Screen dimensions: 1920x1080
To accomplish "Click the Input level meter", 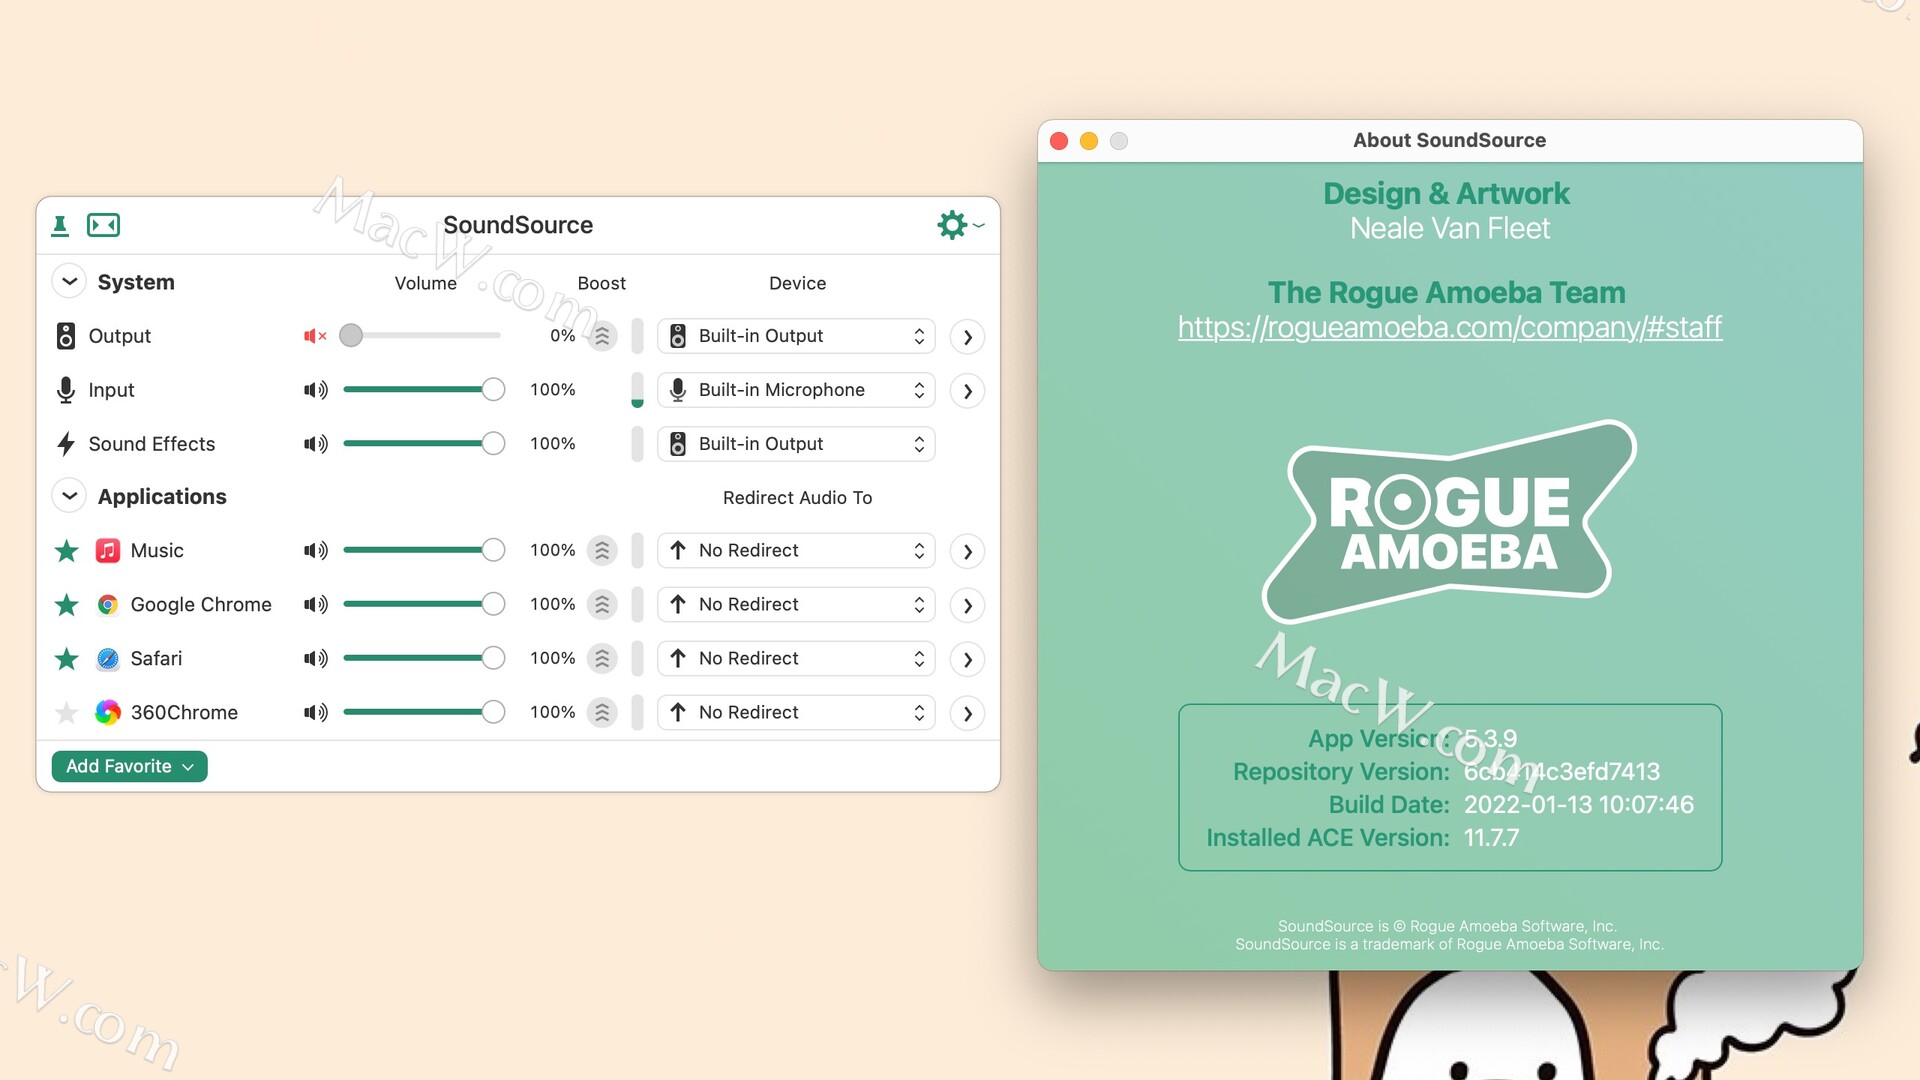I will [637, 390].
